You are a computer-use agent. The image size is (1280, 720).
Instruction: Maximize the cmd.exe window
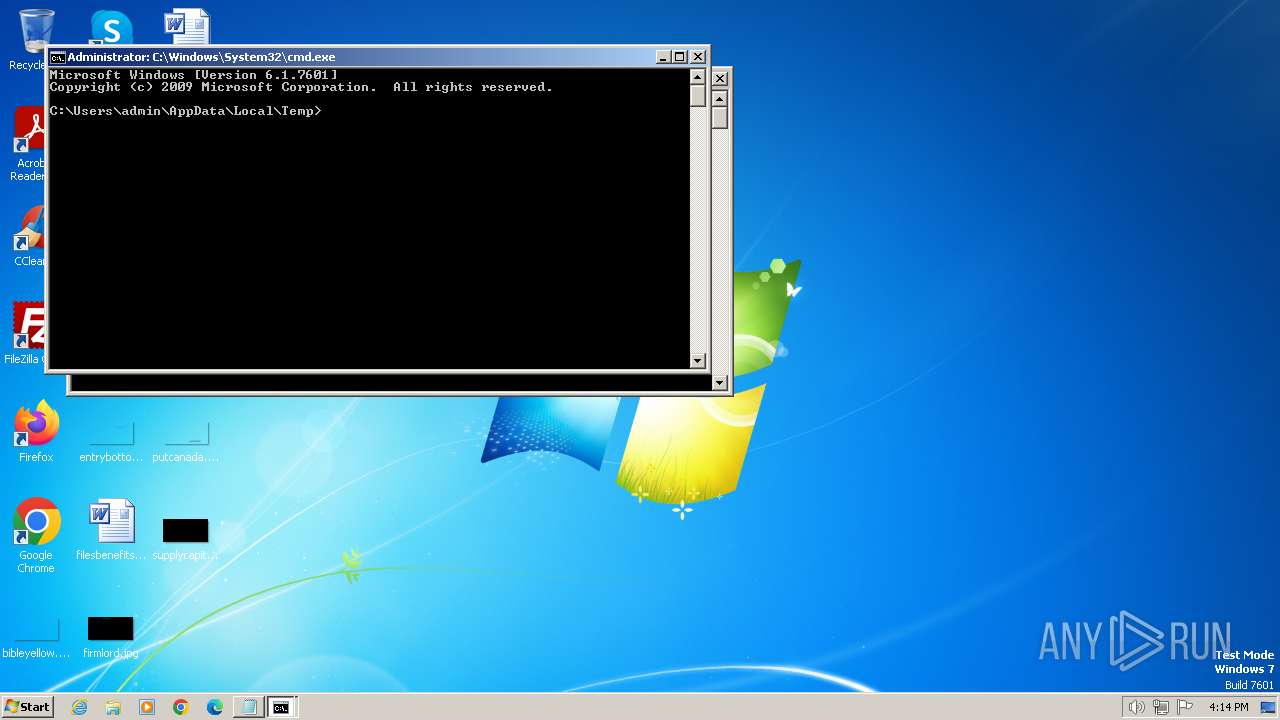pos(680,57)
